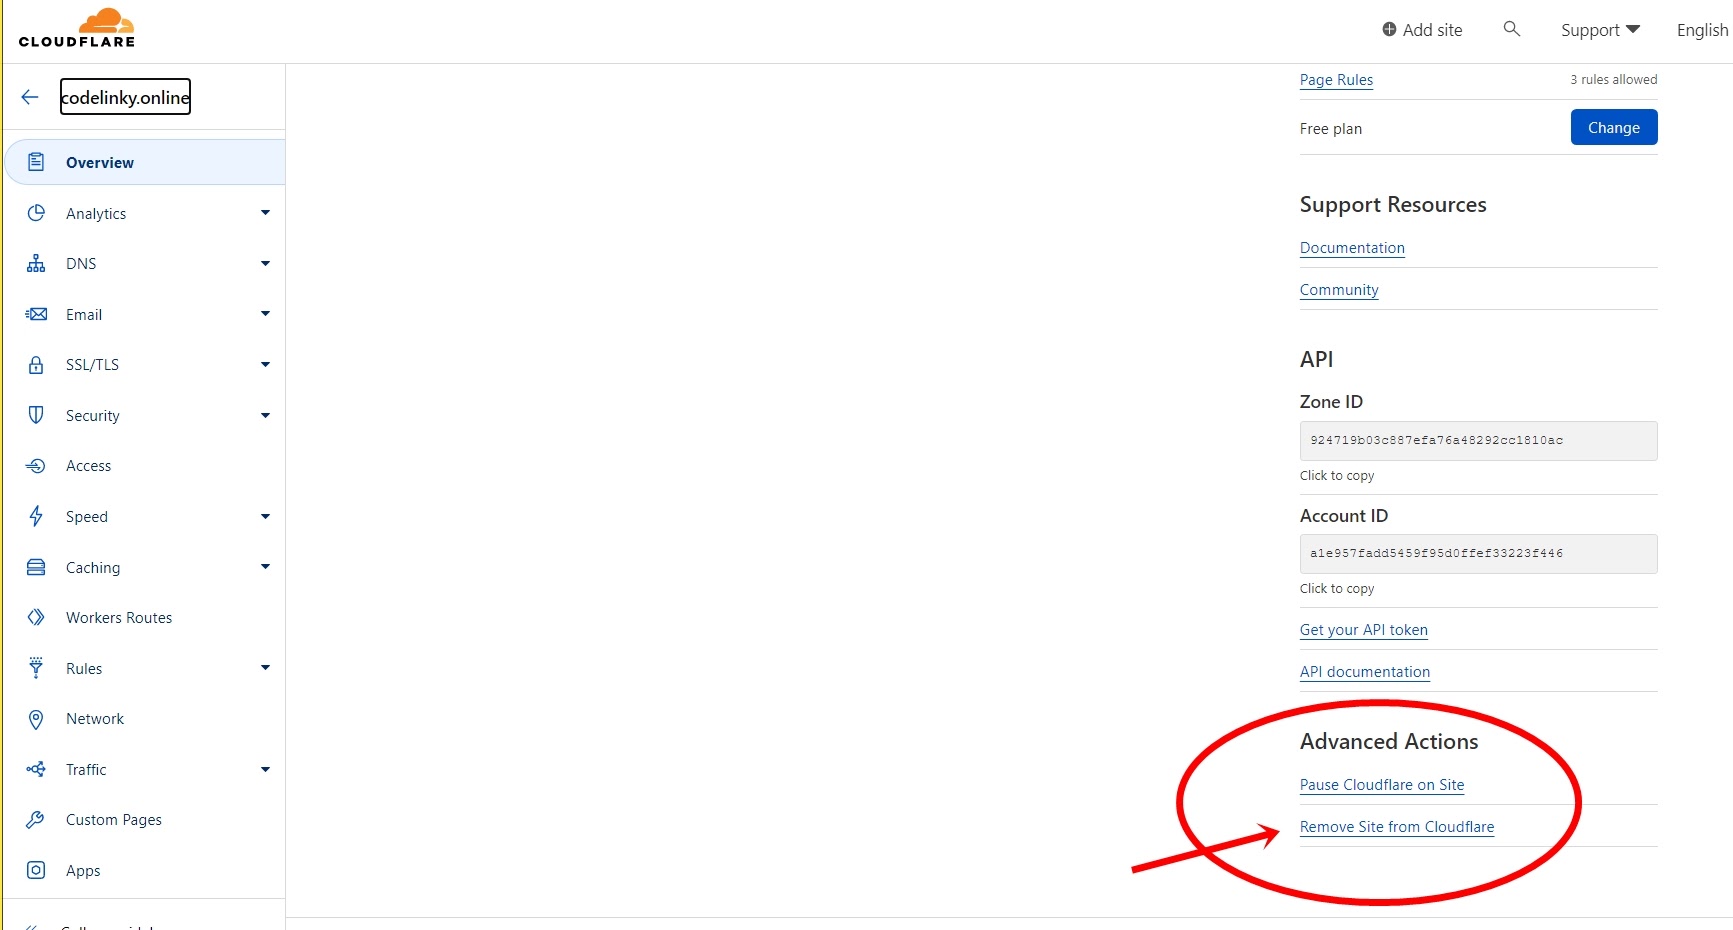
Task: Click the Email envelope icon
Action: point(36,314)
